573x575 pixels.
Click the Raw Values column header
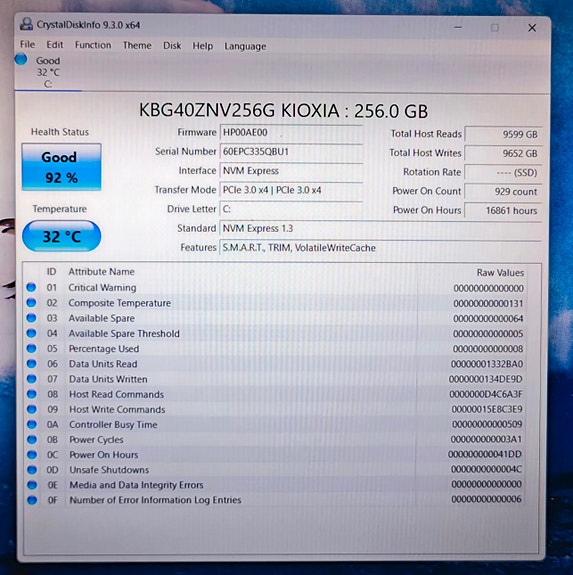pyautogui.click(x=500, y=272)
